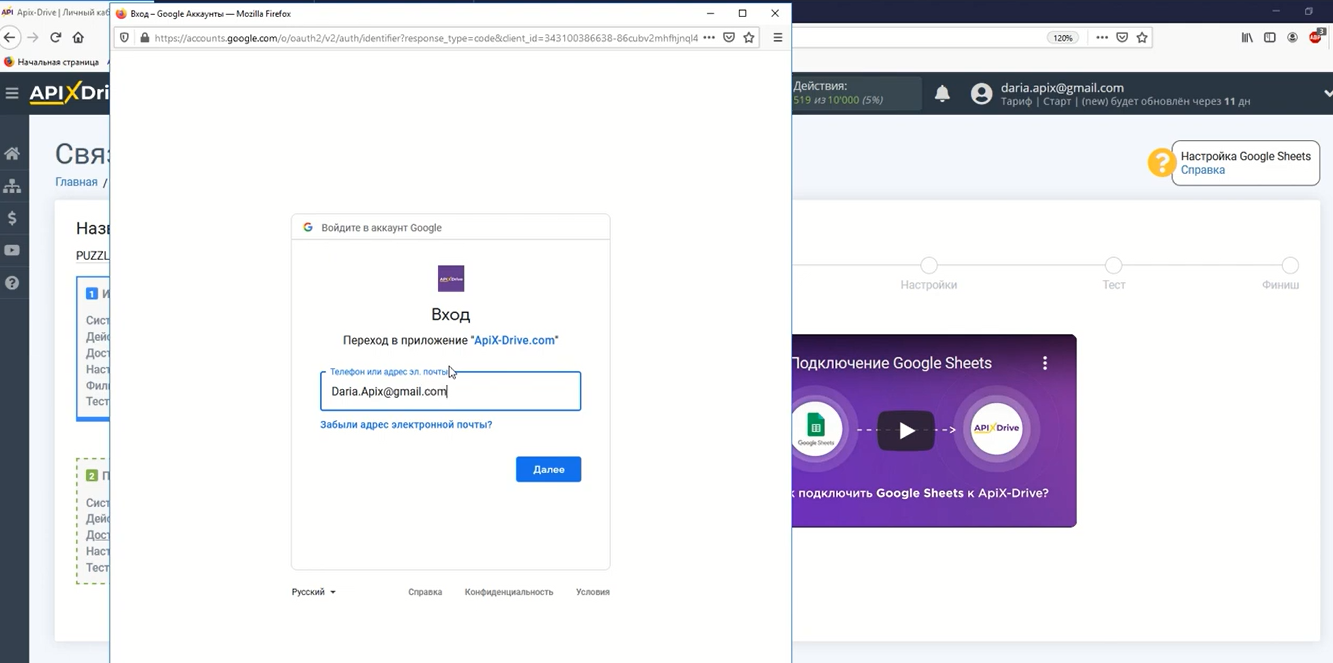Viewport: 1333px width, 663px height.
Task: Open the Firefox account icon in toolbar
Action: point(1293,38)
